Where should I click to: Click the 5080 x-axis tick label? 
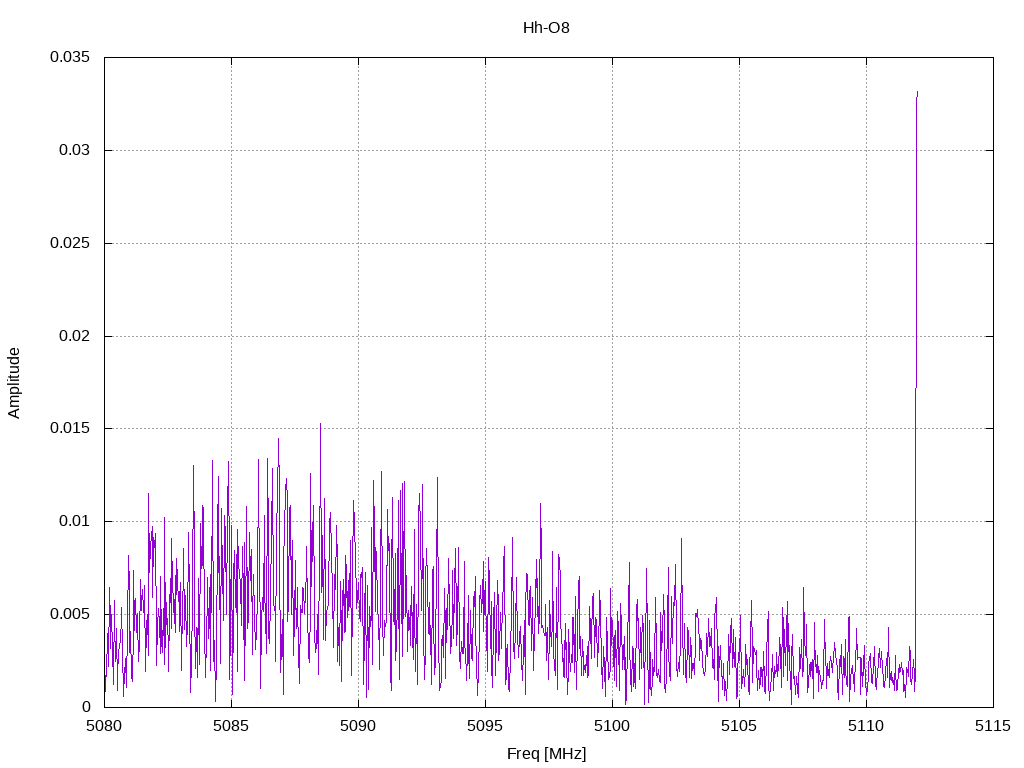(104, 726)
